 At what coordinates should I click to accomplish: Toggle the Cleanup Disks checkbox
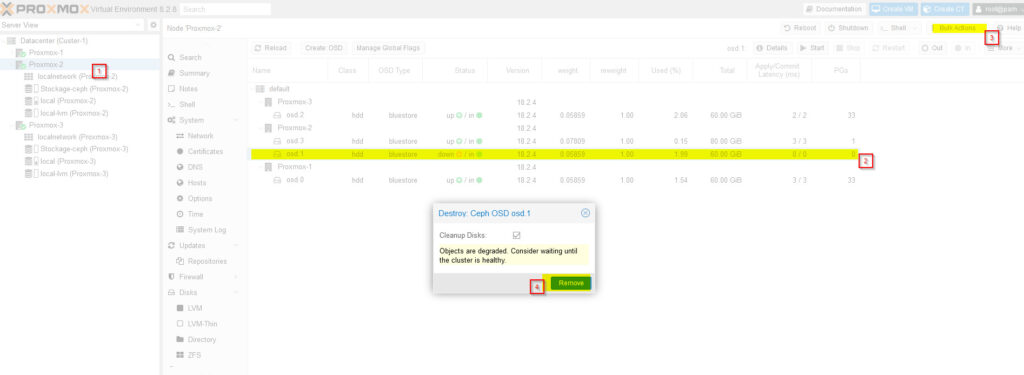coord(517,235)
